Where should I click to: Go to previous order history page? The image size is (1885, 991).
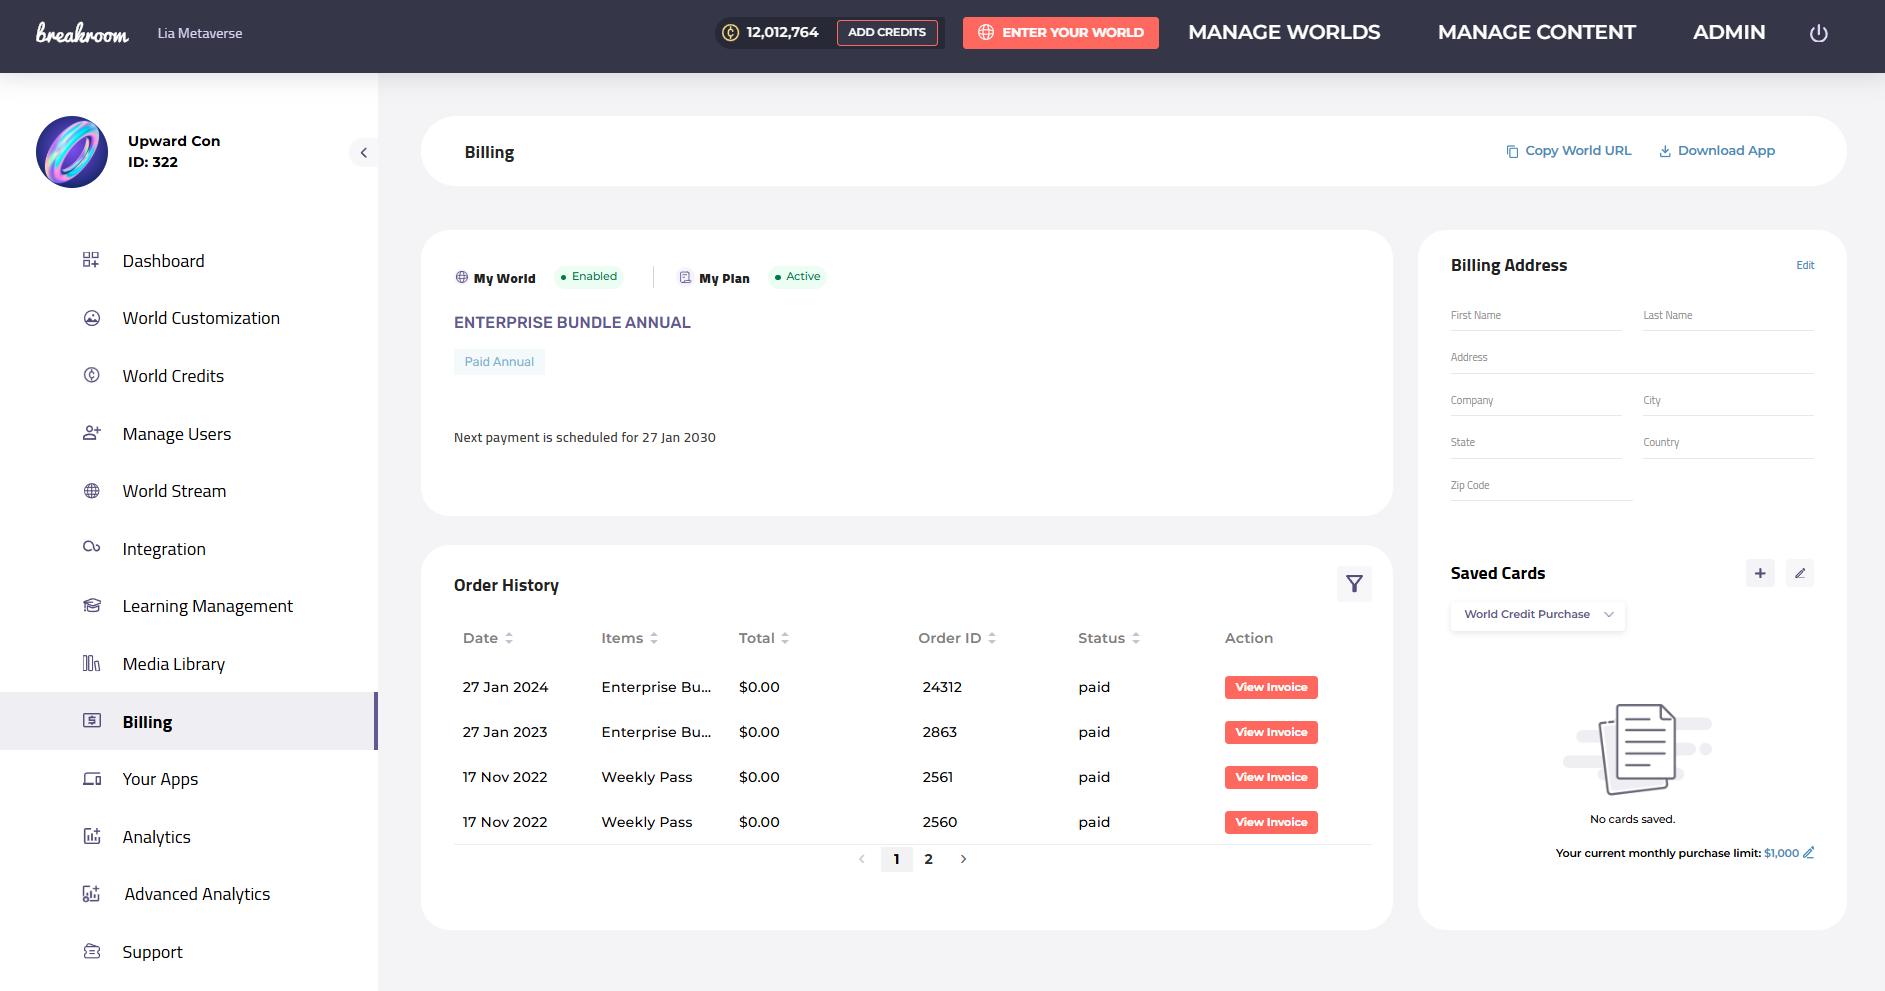(862, 859)
